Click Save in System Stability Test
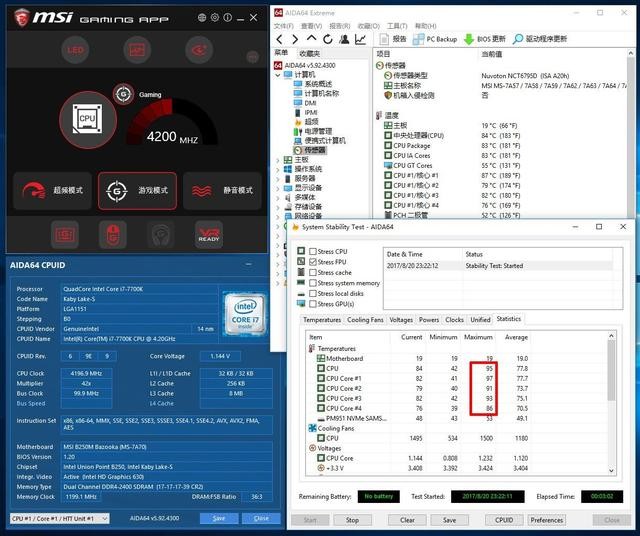 click(449, 520)
